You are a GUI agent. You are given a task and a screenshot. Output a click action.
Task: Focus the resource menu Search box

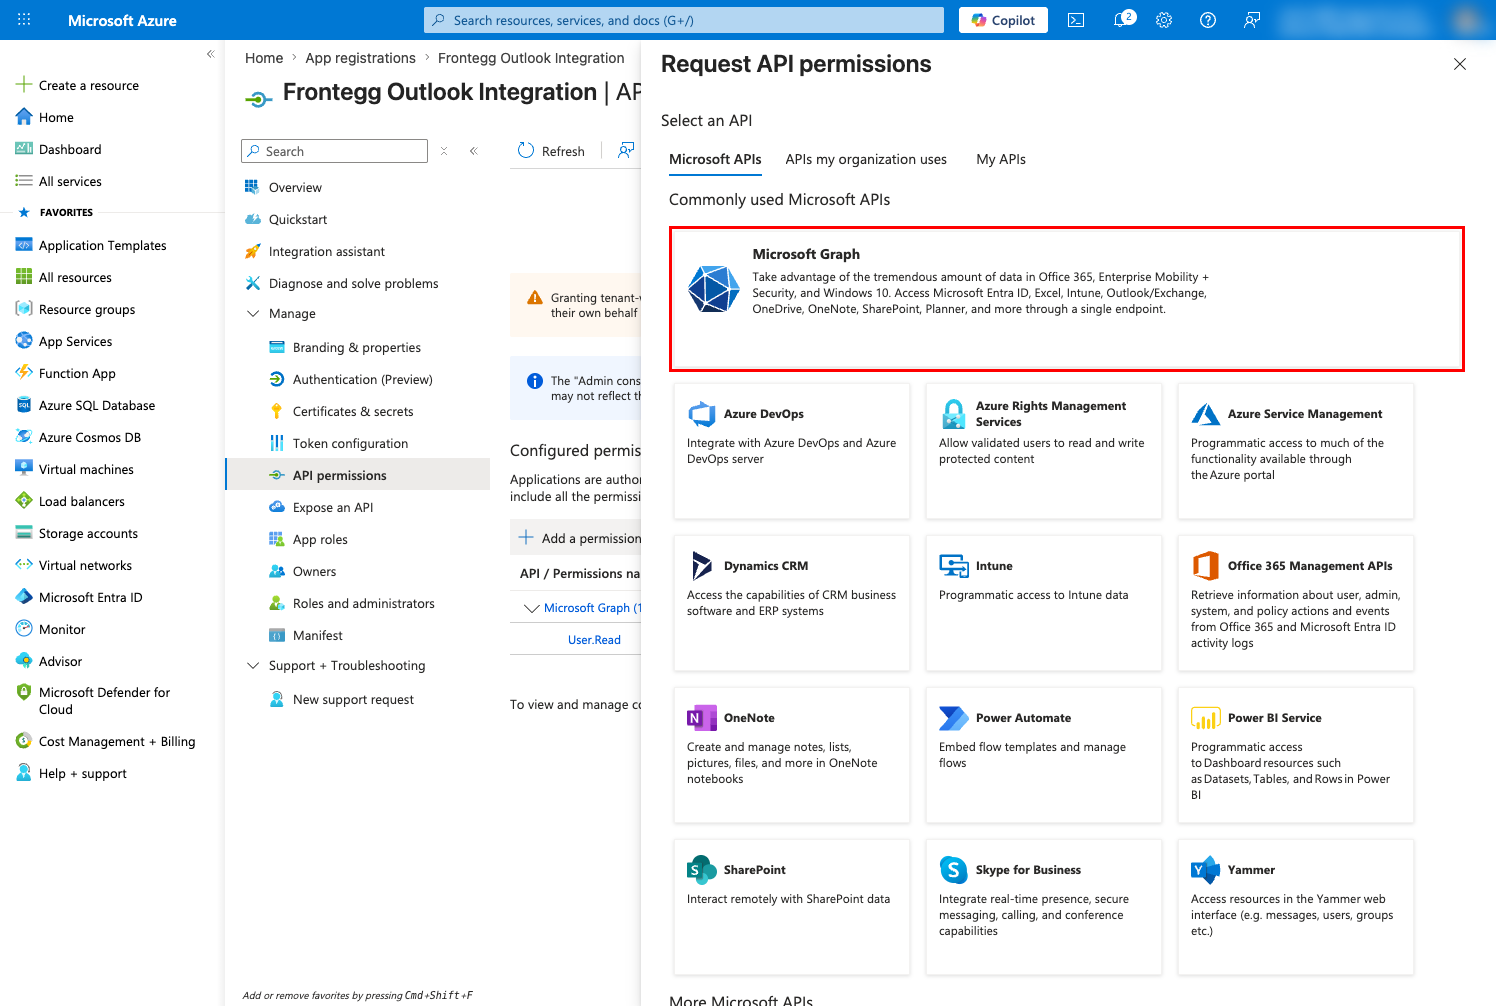[x=334, y=151]
